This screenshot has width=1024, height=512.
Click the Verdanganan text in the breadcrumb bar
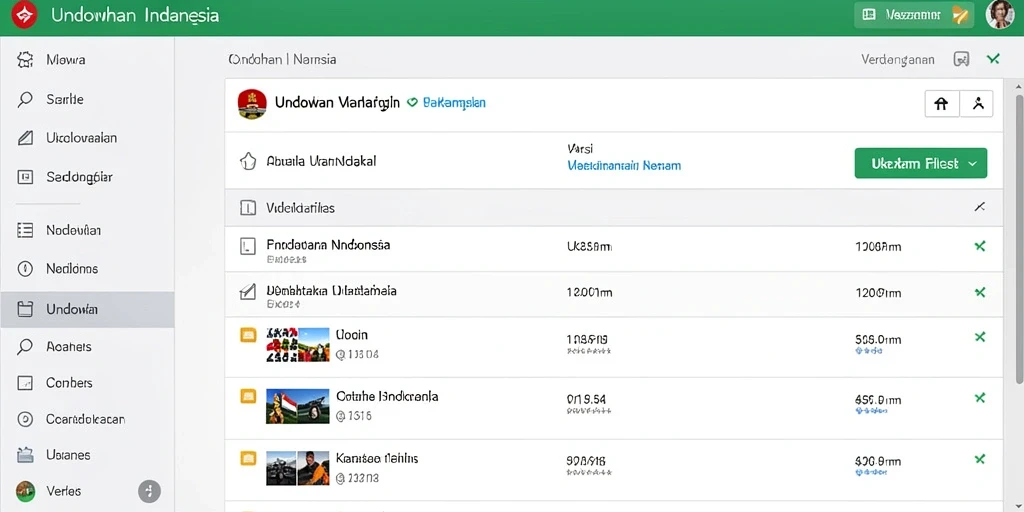click(897, 59)
